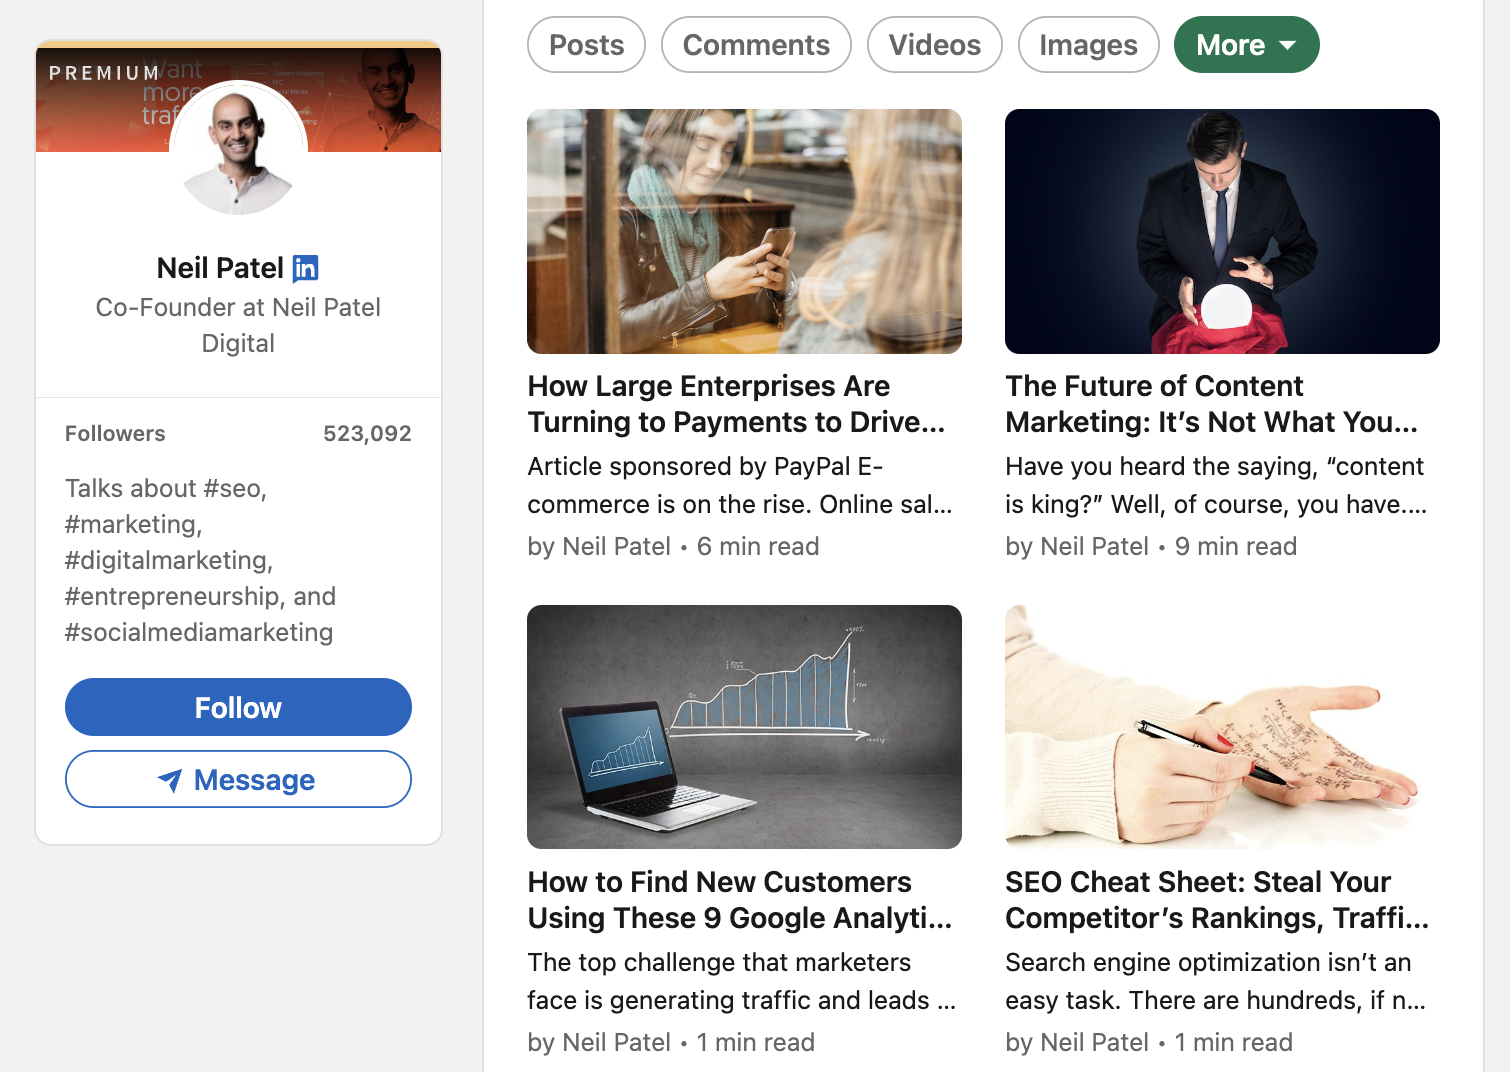
Task: Read "The Future of Content Marketing" article
Action: tap(1211, 404)
